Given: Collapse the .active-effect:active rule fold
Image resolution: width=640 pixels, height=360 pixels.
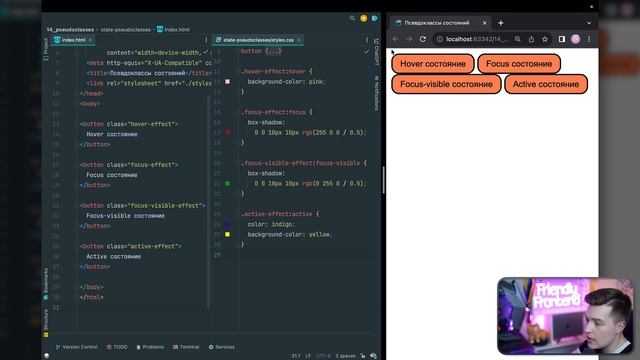Looking at the screenshot, I should click(238, 214).
